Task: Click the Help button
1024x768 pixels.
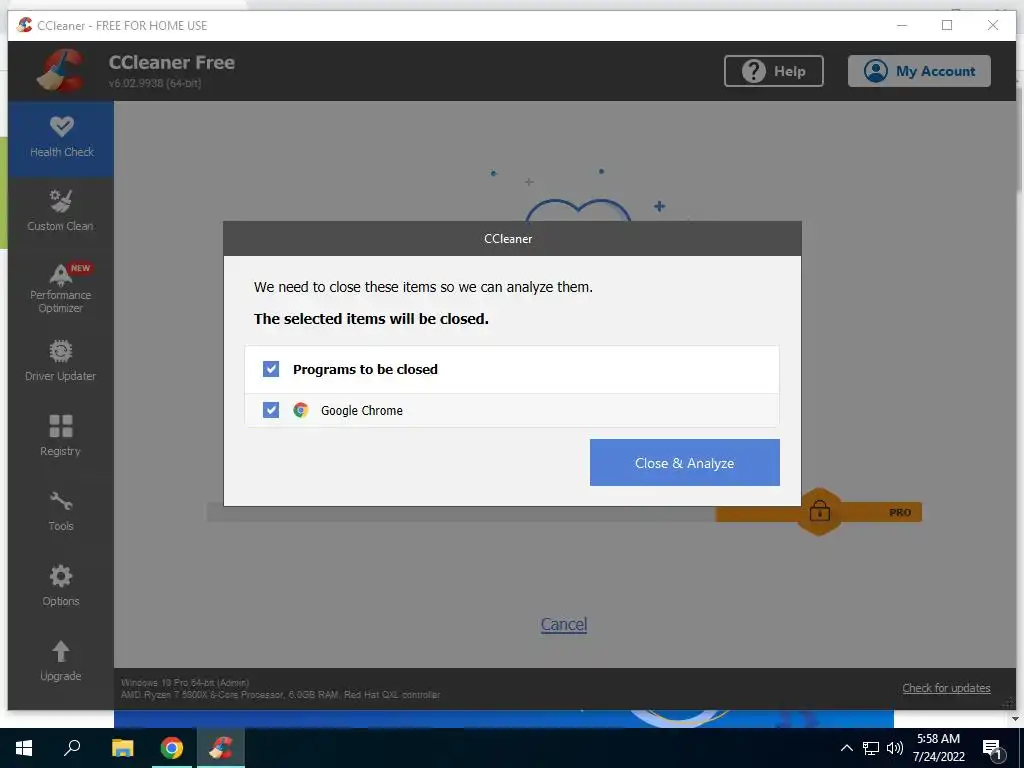Action: (773, 71)
